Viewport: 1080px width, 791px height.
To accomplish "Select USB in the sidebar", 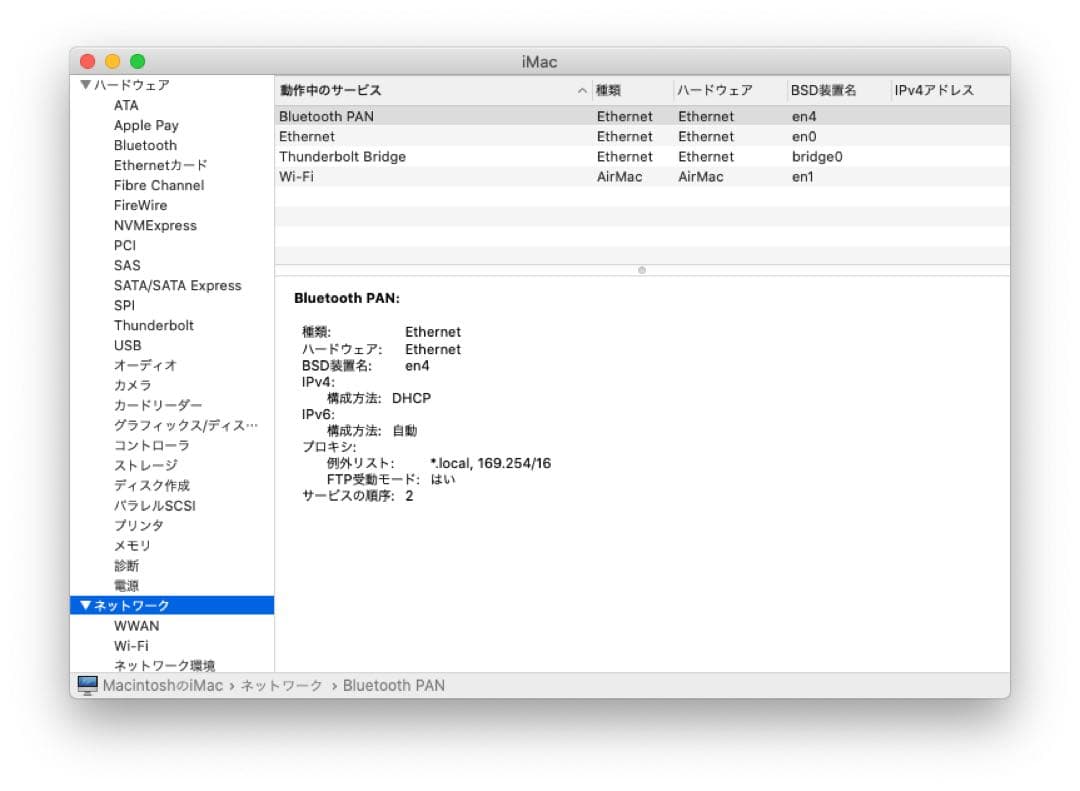I will 127,345.
